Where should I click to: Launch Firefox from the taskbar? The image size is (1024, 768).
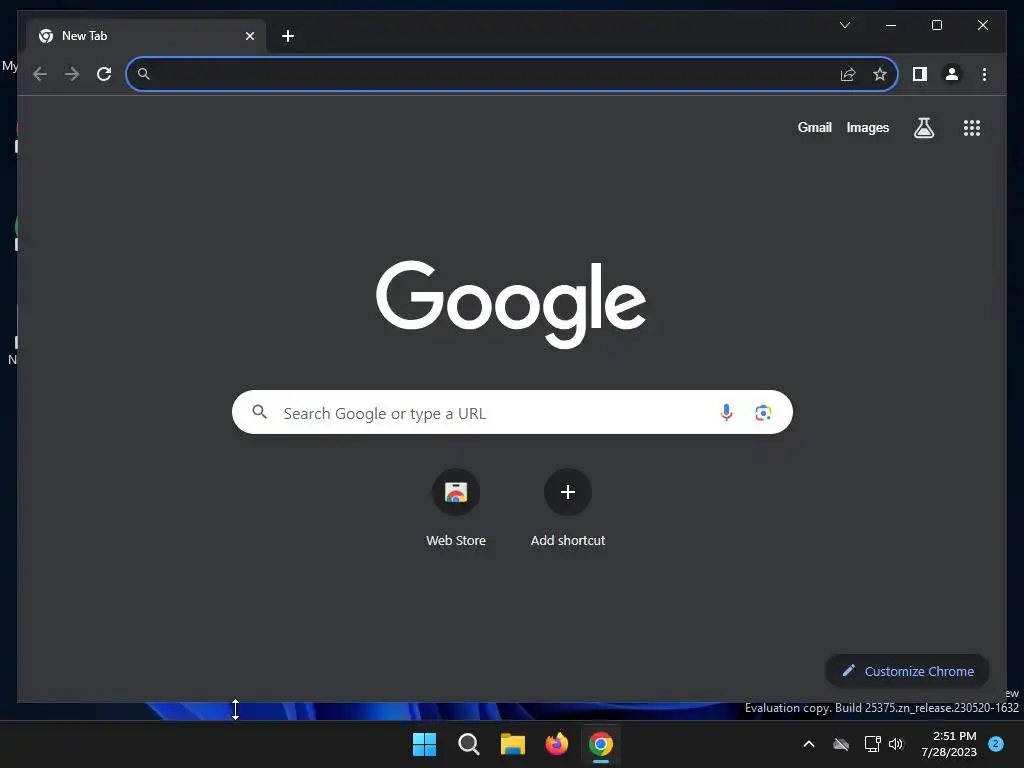[x=556, y=744]
